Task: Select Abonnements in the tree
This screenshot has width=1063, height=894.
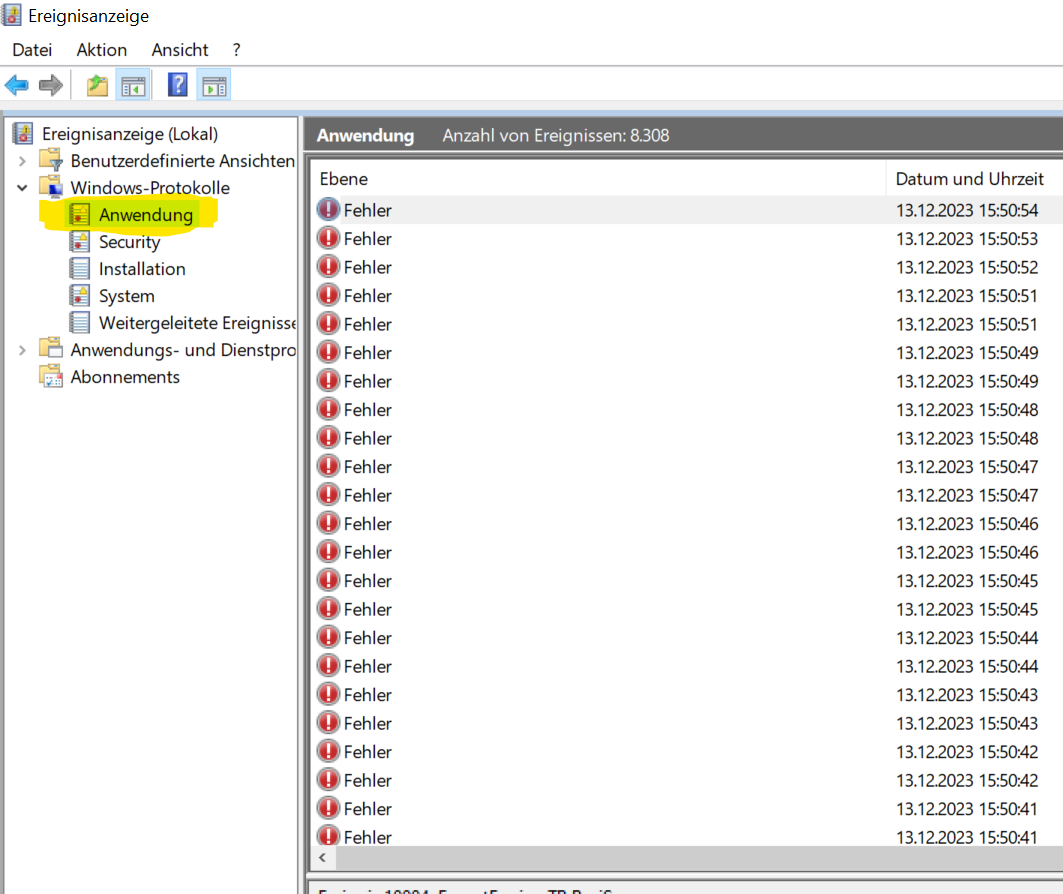Action: (125, 377)
